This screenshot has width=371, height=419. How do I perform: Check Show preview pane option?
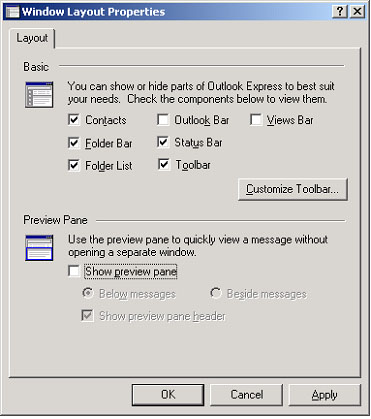point(74,271)
